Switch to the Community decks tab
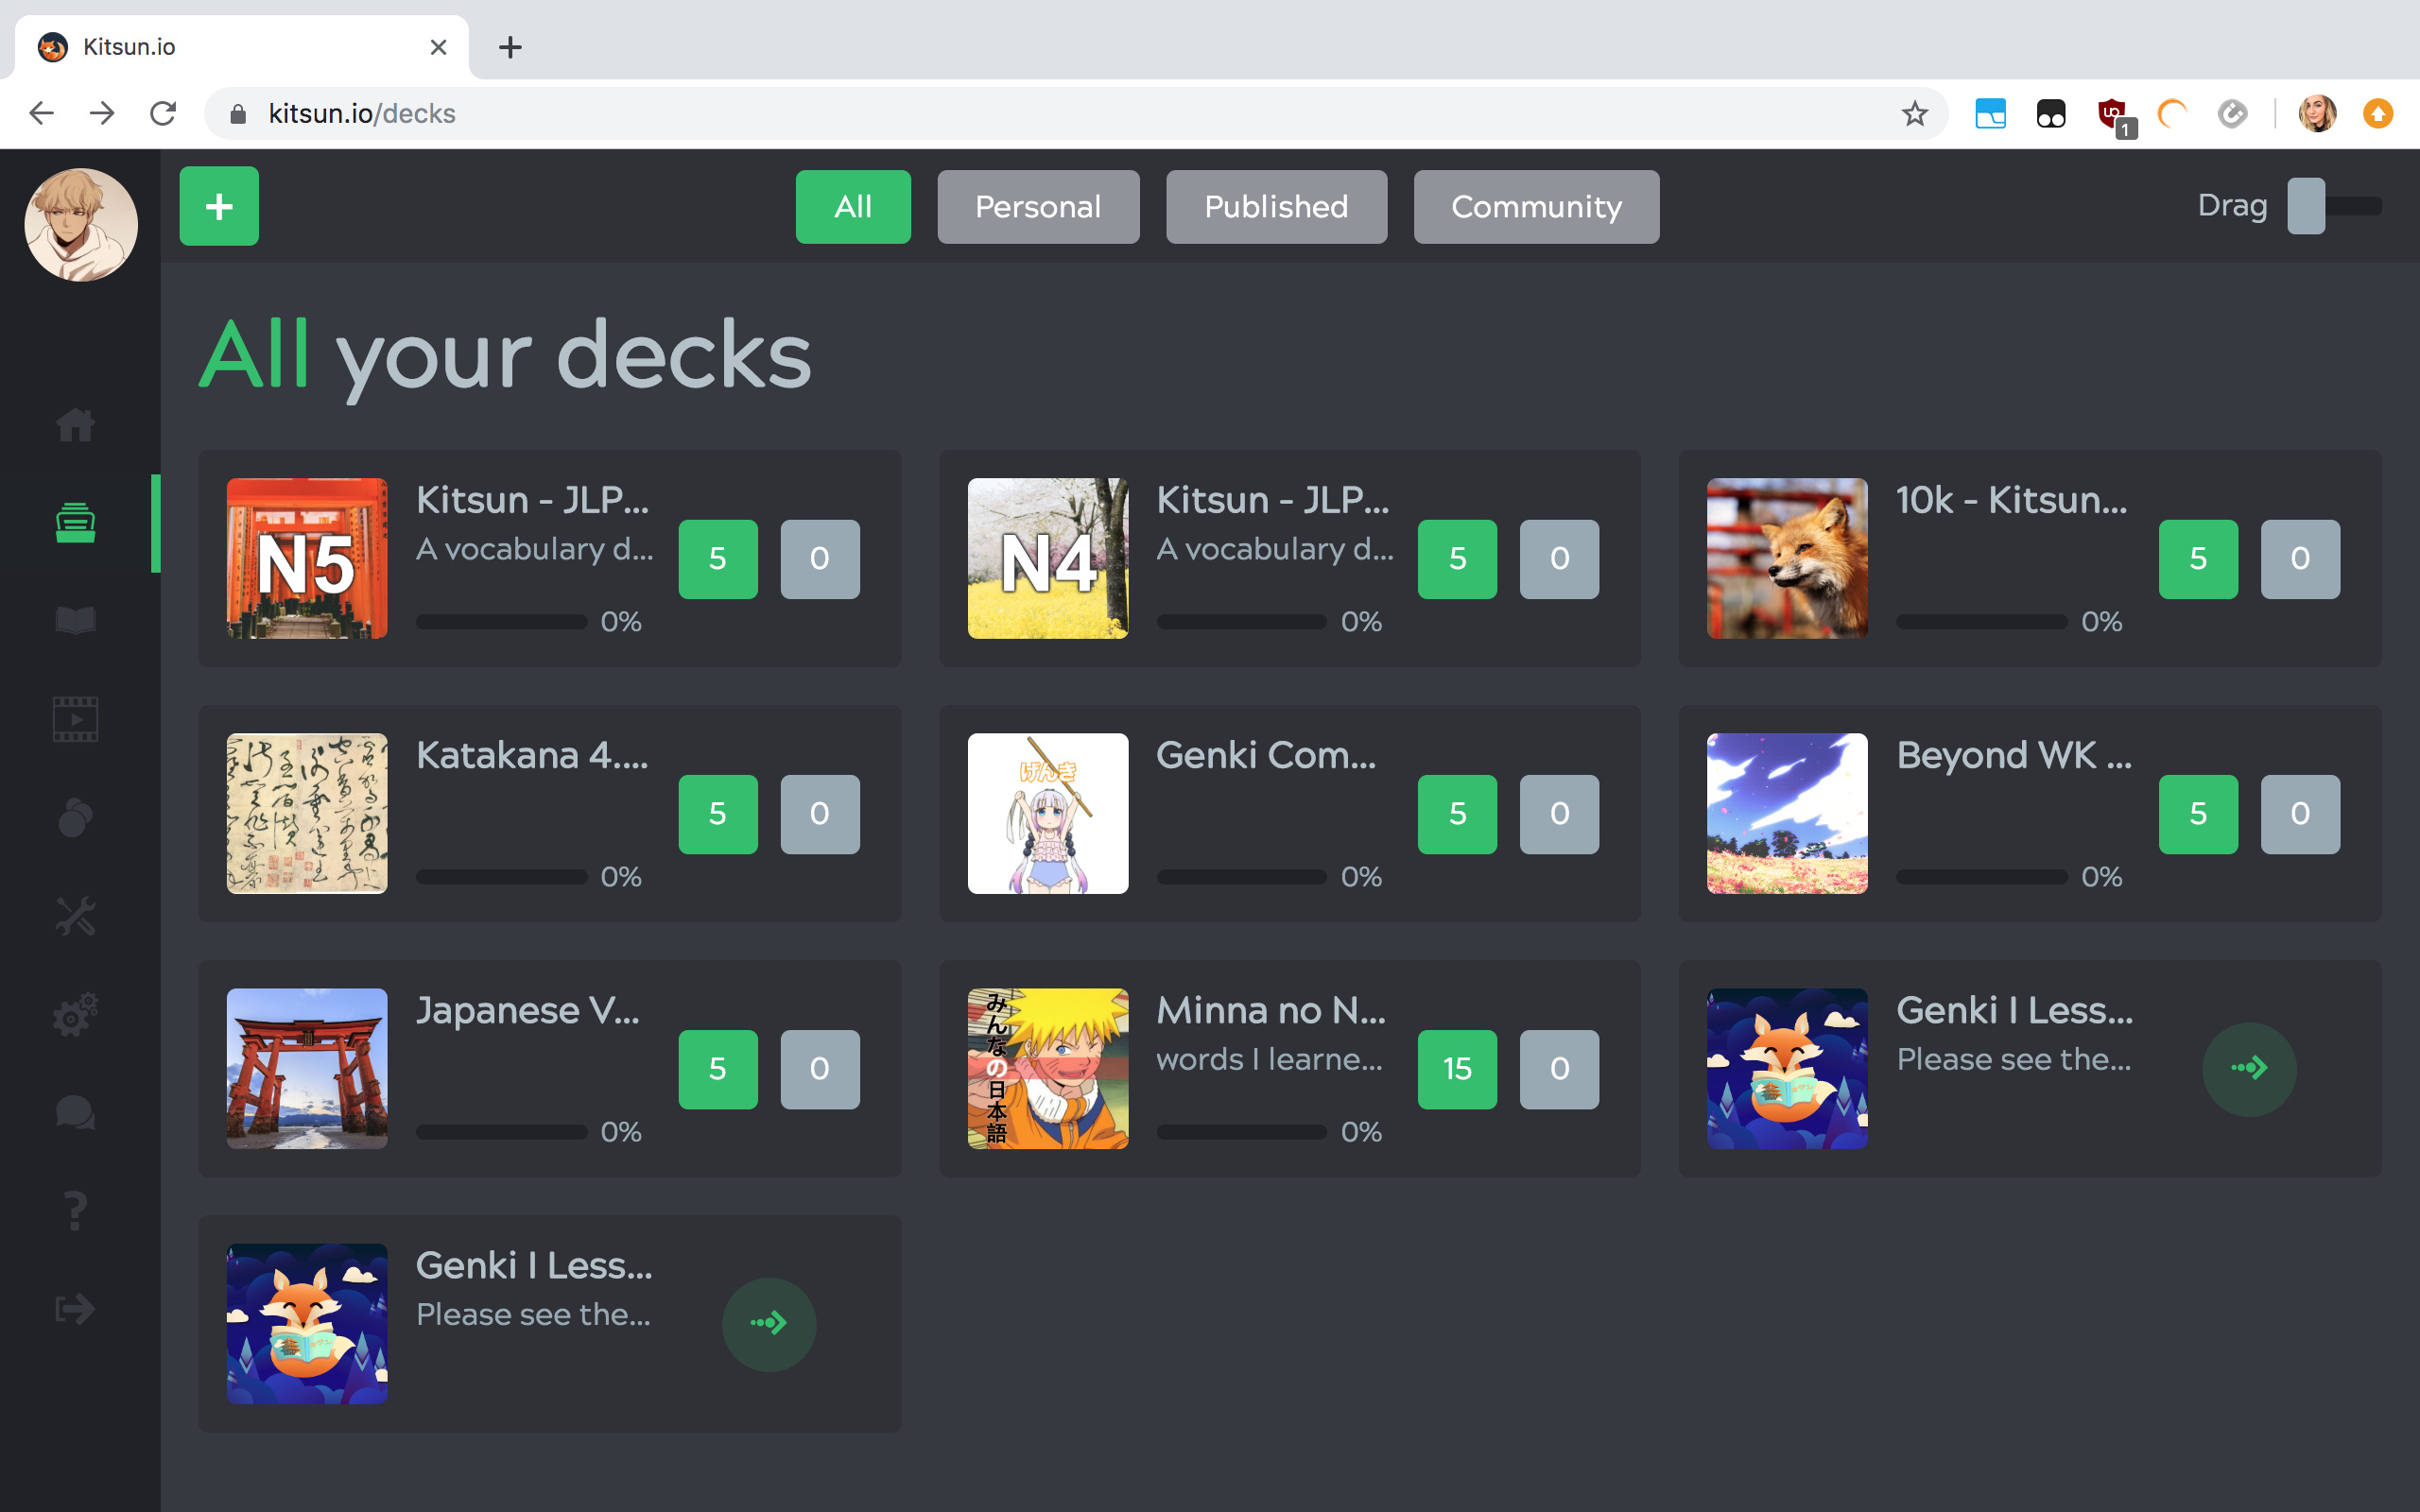Screen dimensions: 2420x1512 pos(1536,207)
